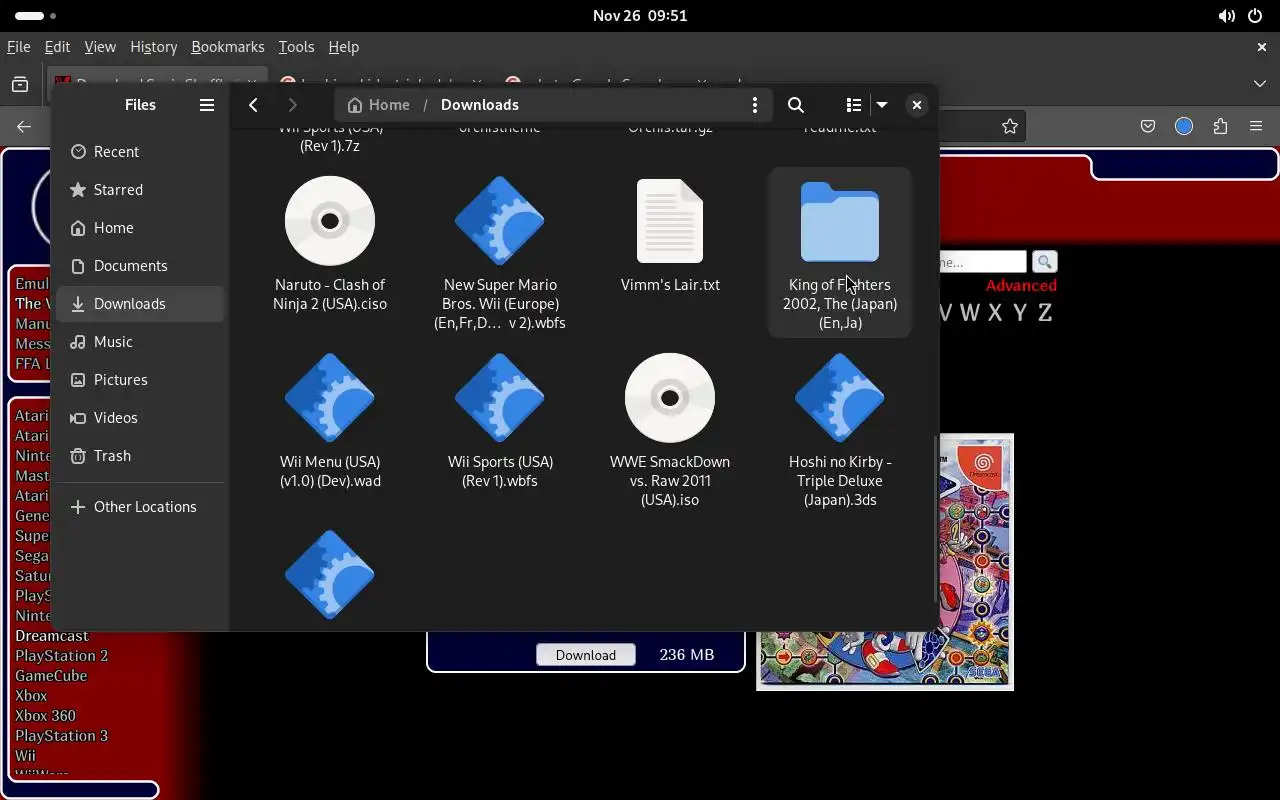Click Downloads in path bar

tap(480, 105)
